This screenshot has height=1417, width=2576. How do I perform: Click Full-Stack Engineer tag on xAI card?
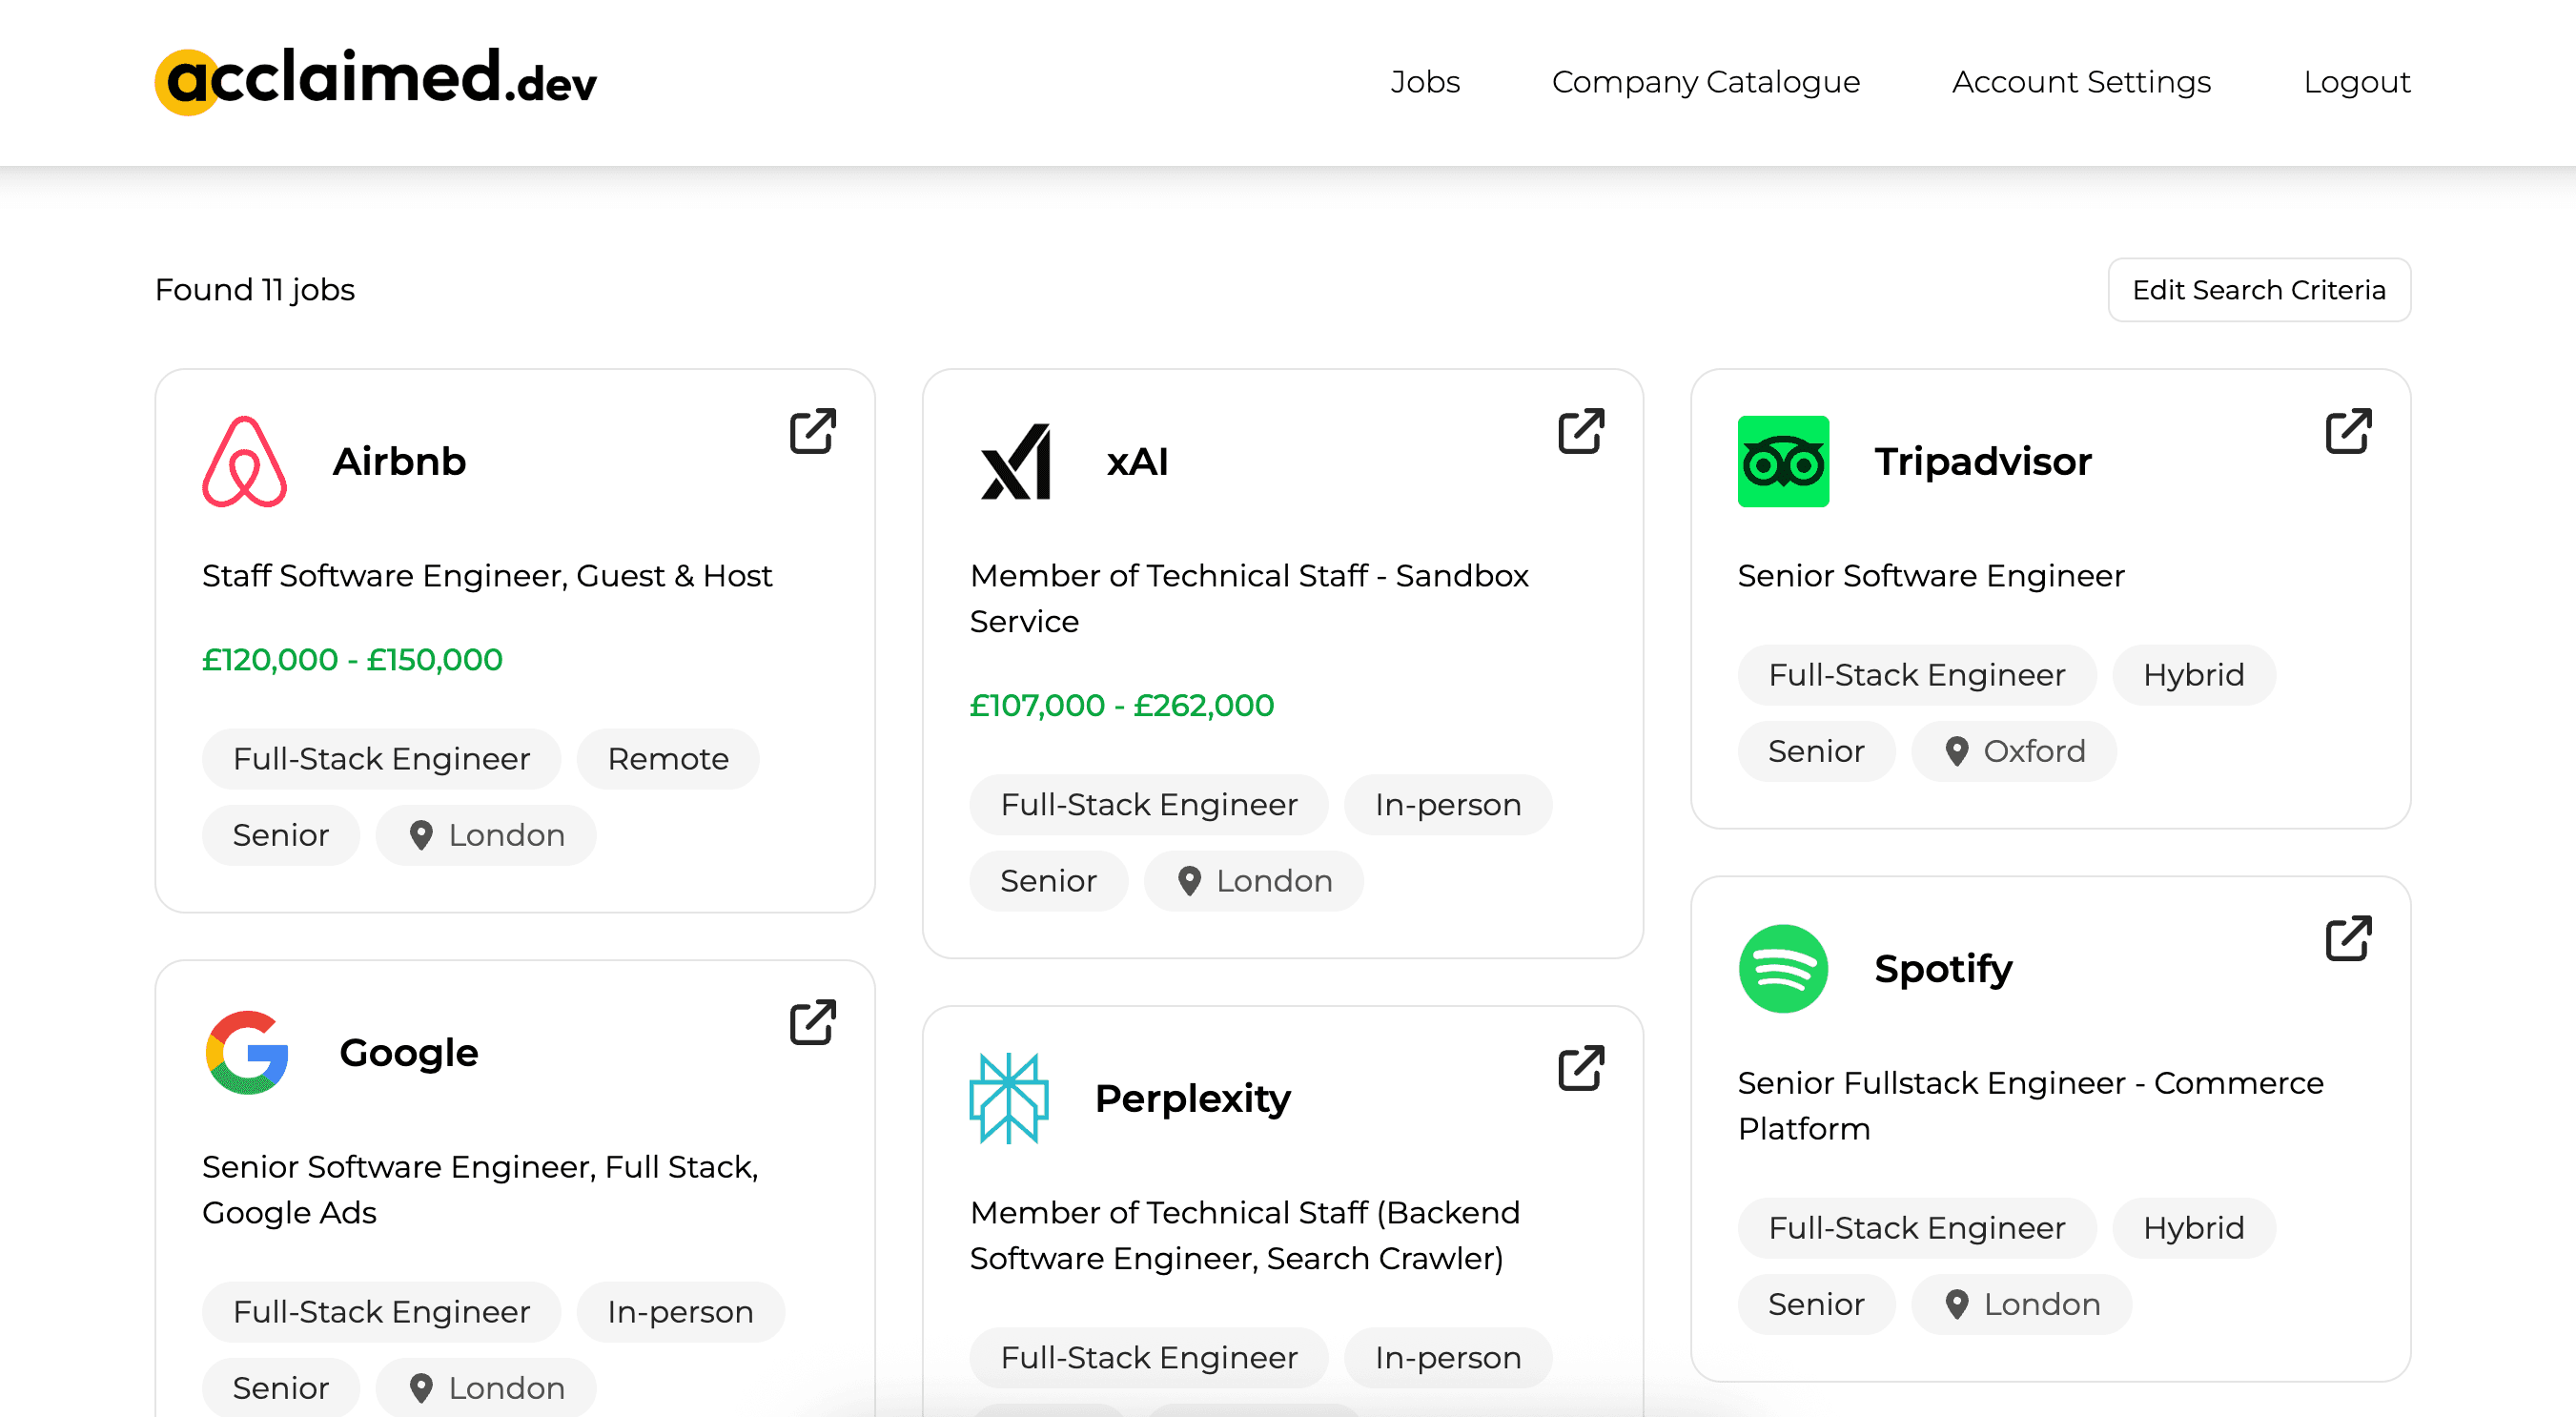pos(1149,805)
